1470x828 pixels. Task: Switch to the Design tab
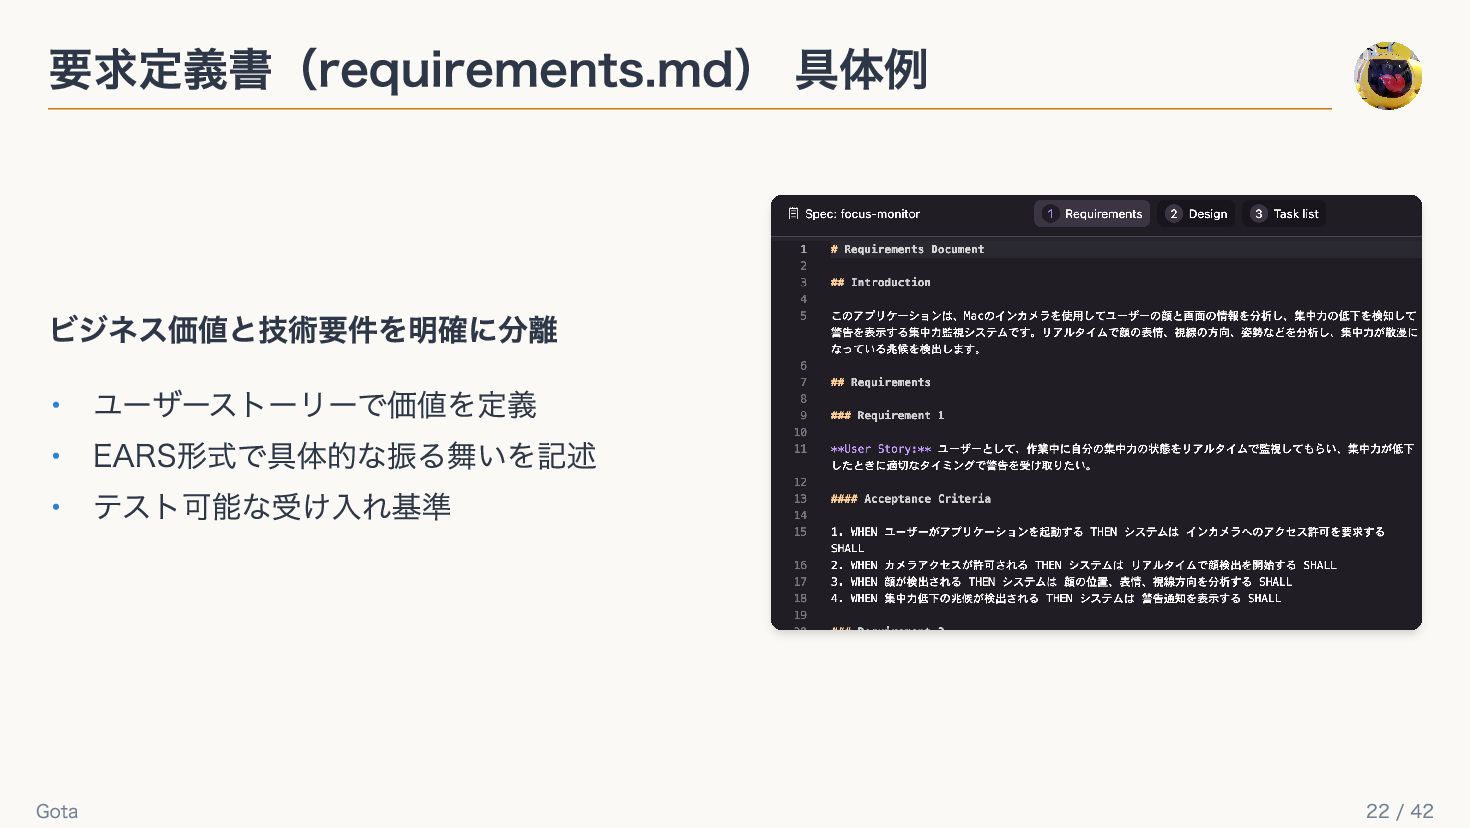click(1197, 214)
